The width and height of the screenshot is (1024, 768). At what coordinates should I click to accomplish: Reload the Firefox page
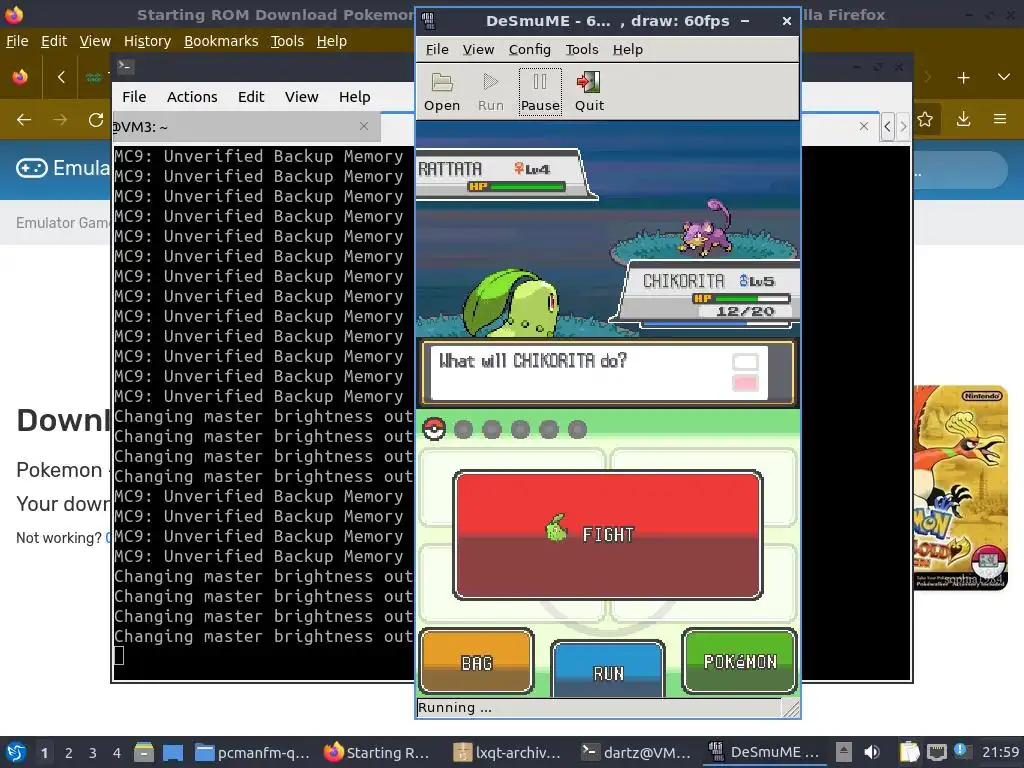pyautogui.click(x=96, y=120)
